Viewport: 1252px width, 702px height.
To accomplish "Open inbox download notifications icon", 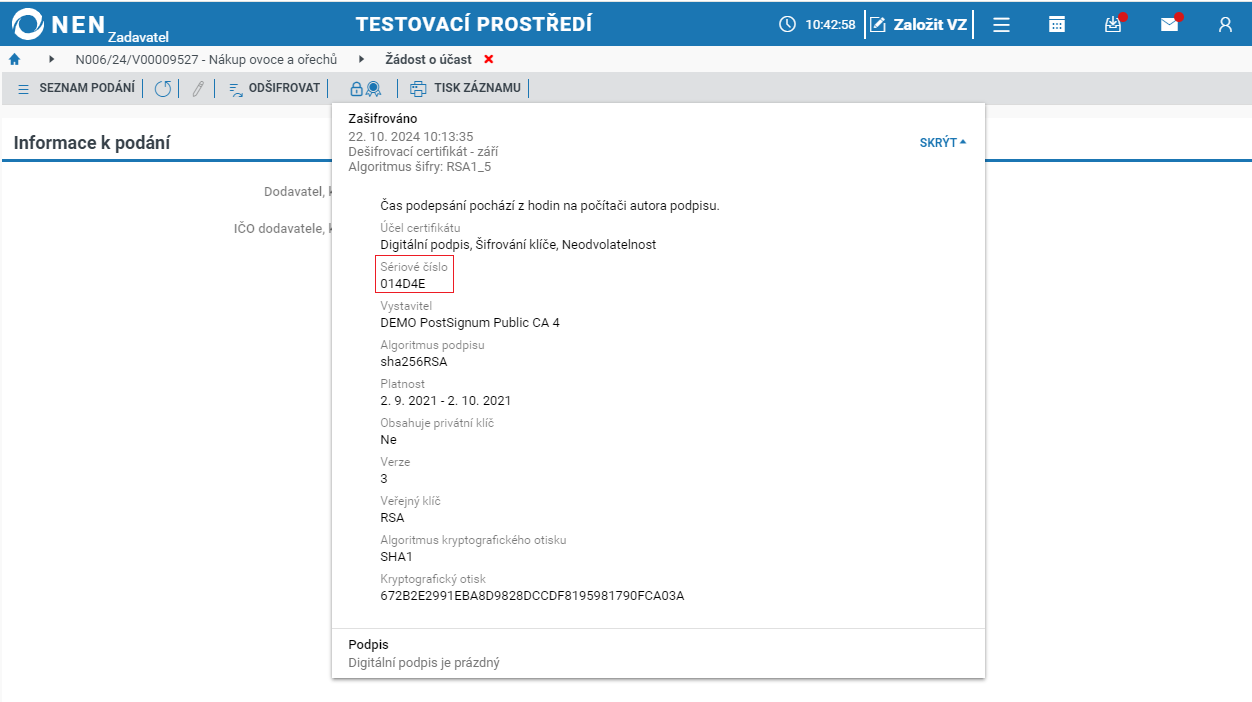I will [x=1113, y=25].
